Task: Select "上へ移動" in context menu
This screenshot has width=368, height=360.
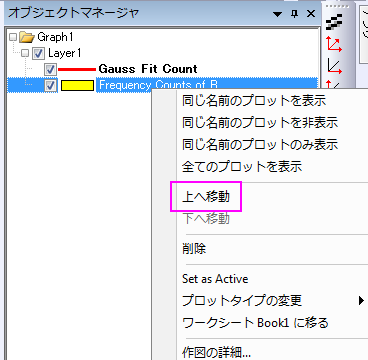Action: 206,197
